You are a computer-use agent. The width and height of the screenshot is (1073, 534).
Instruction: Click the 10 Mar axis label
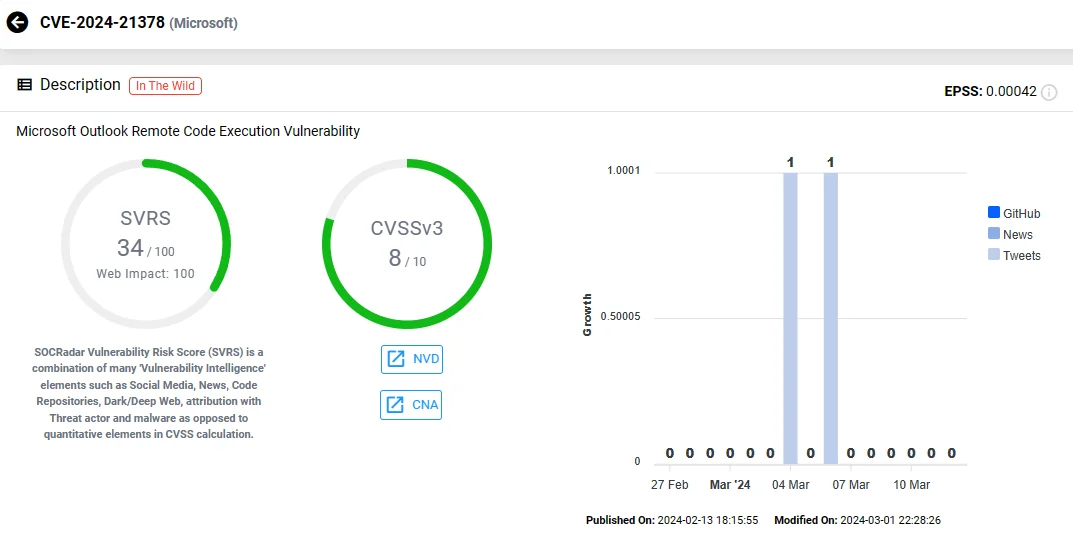click(x=912, y=485)
